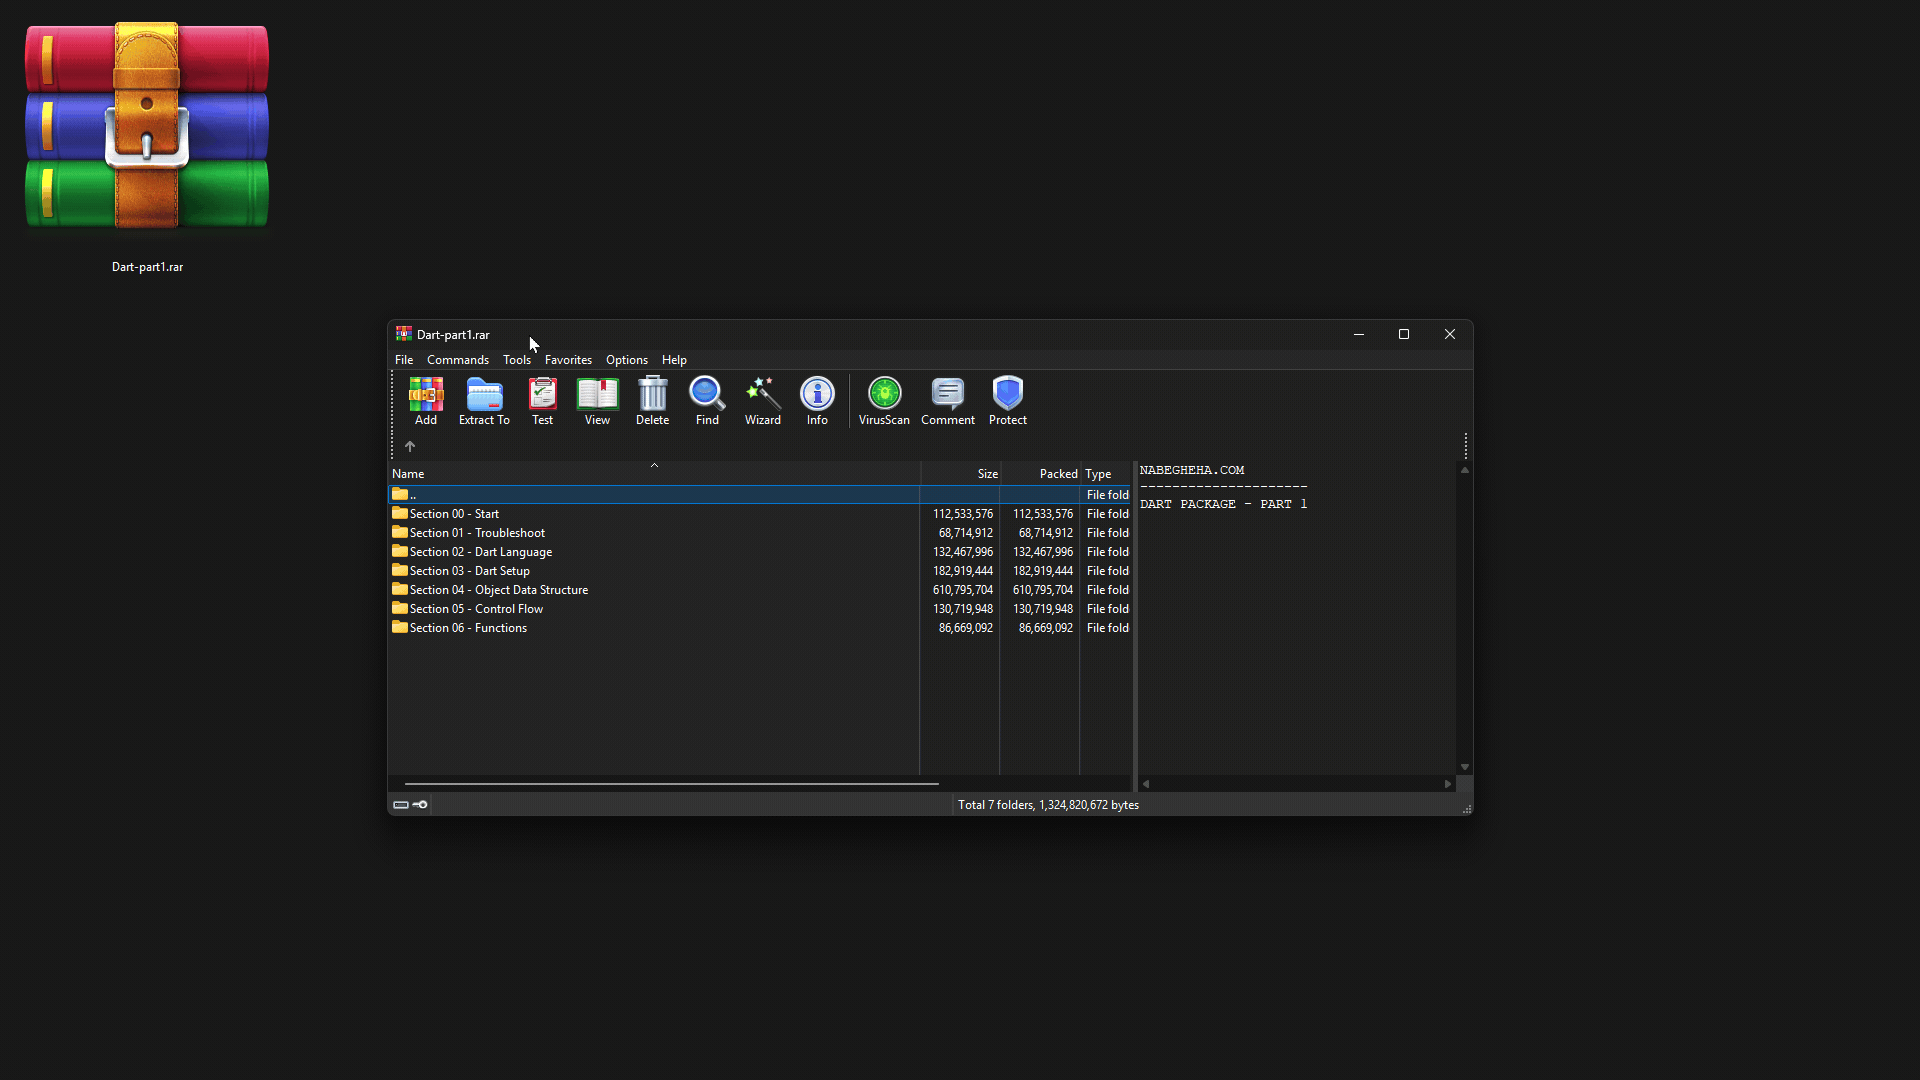Sort by the Type column header
The image size is (1920, 1080).
(x=1105, y=474)
